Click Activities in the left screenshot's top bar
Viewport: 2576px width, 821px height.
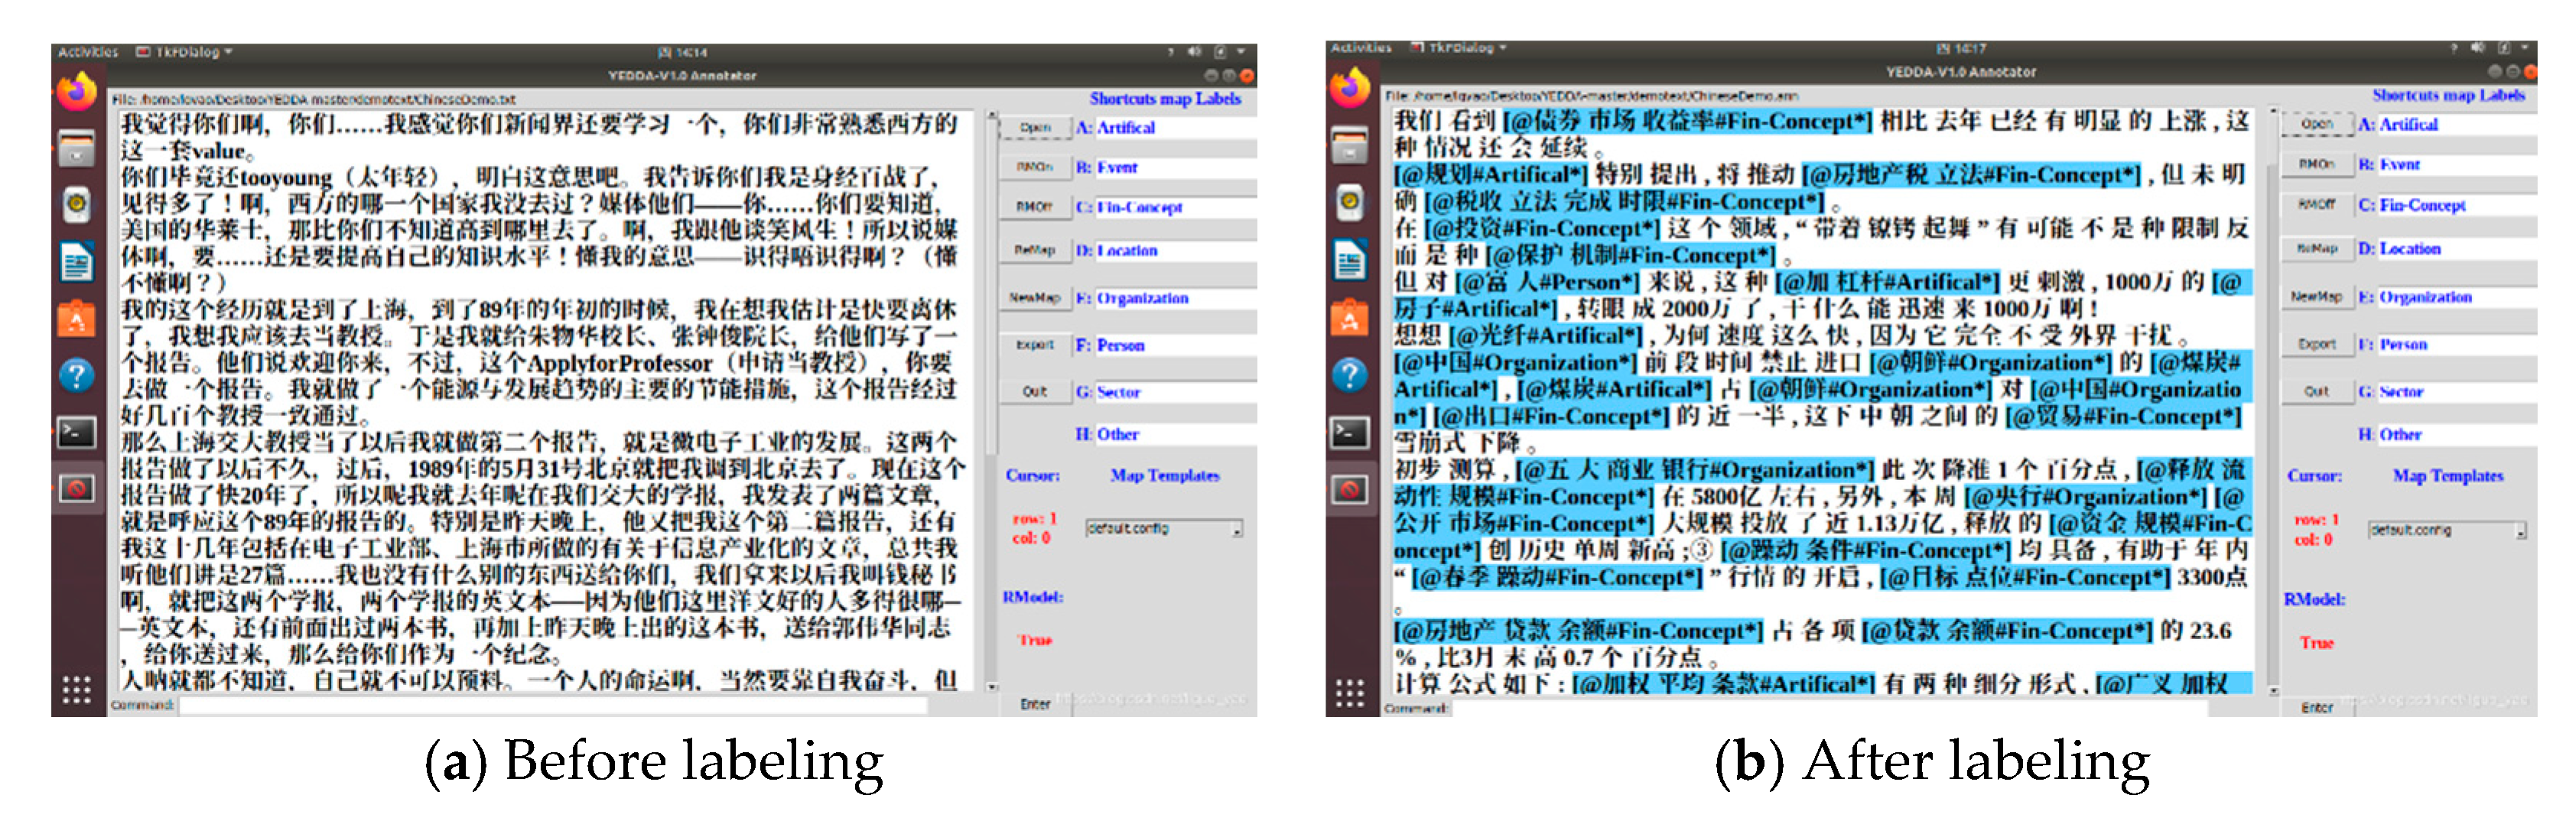[87, 52]
